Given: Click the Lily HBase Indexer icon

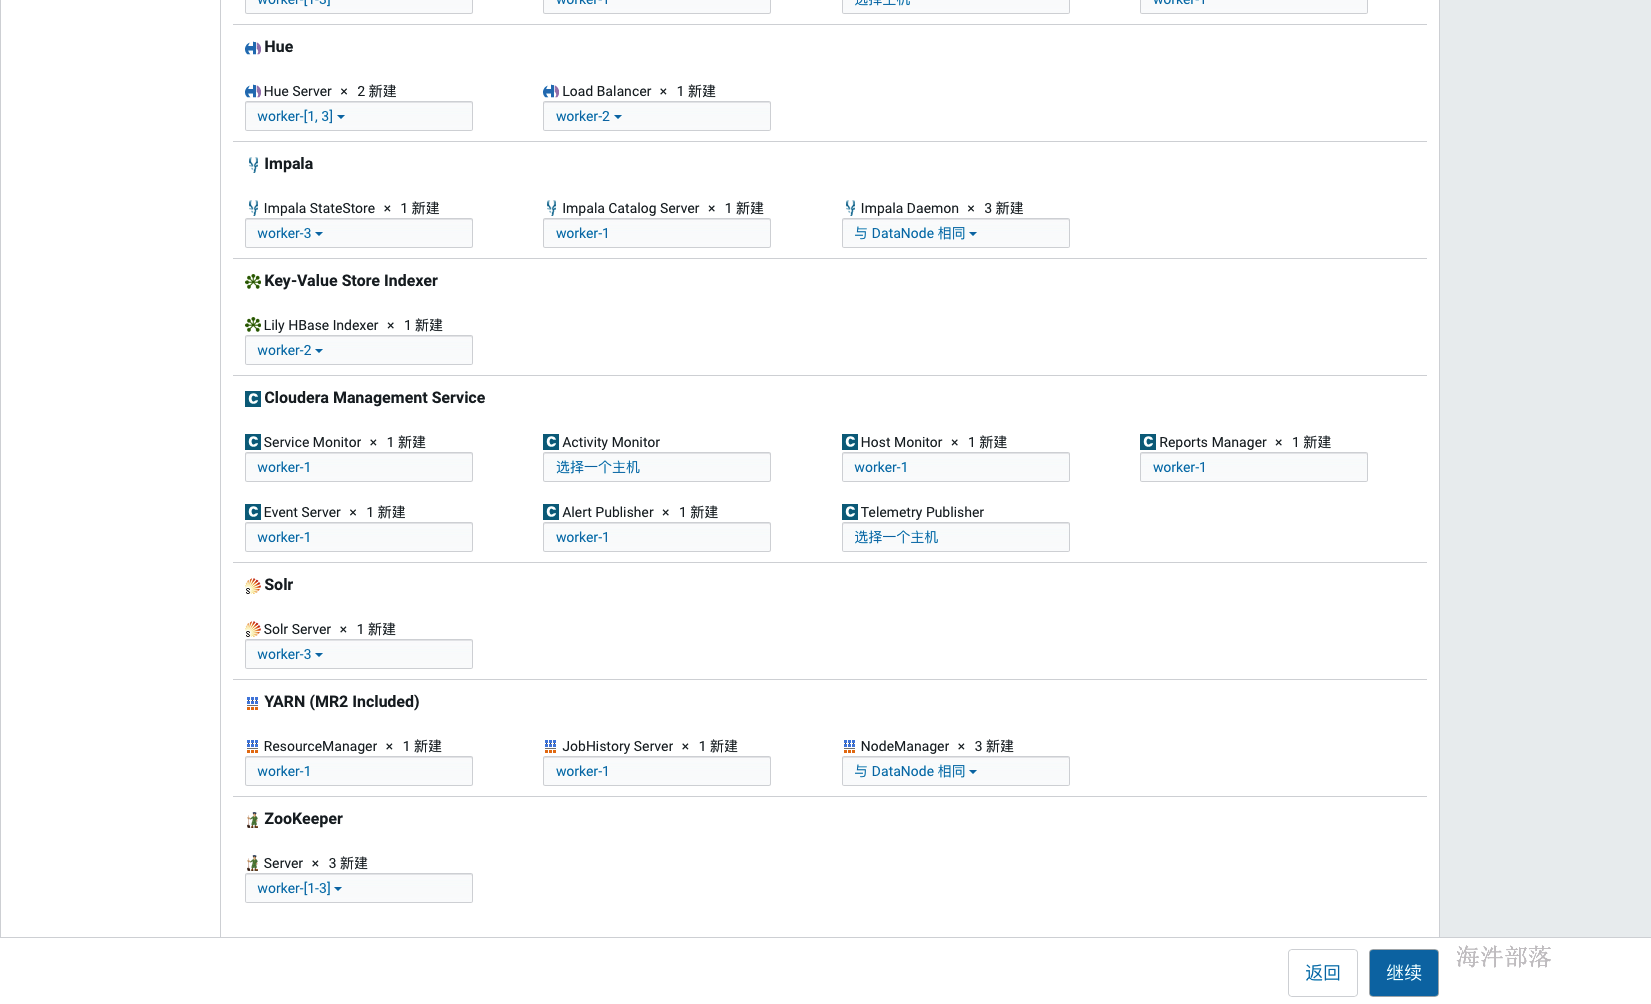Looking at the screenshot, I should pos(253,326).
